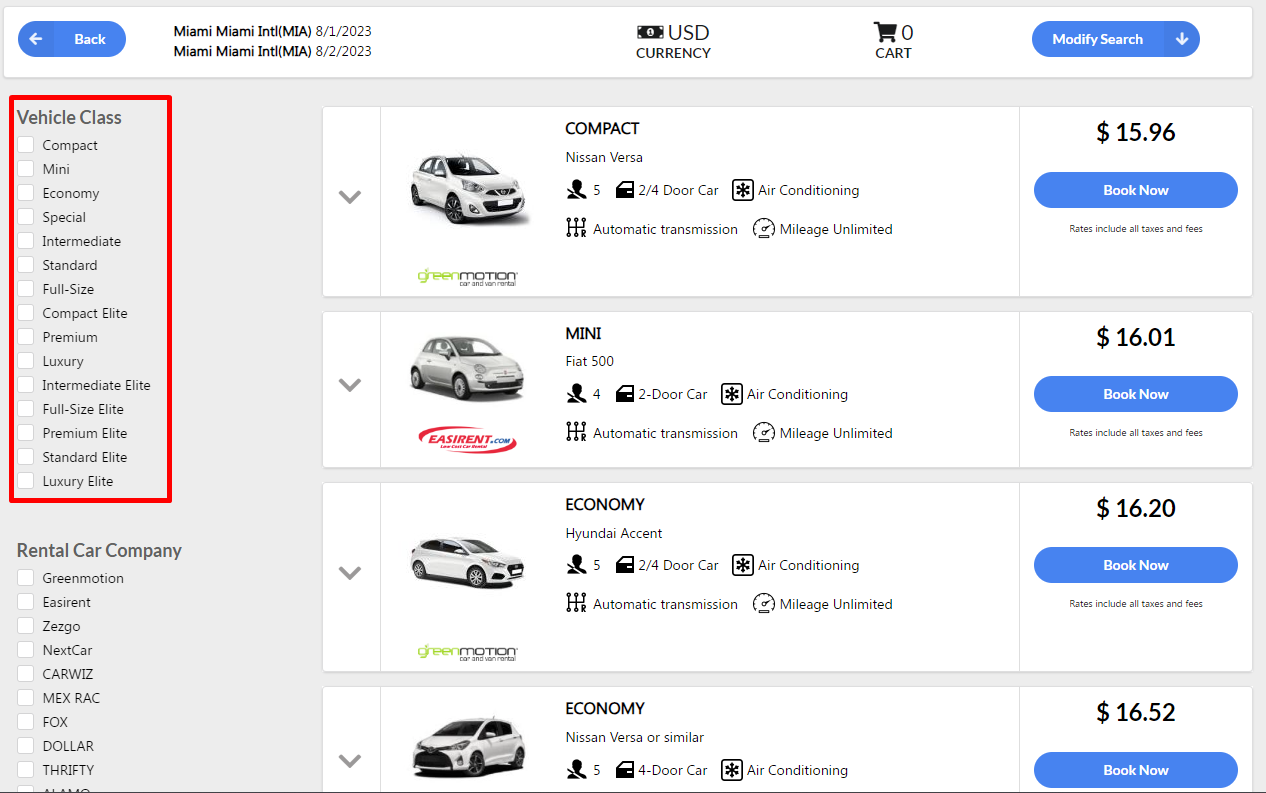The image size is (1266, 793).
Task: Check the Zezgo company checkbox
Action: 26,626
